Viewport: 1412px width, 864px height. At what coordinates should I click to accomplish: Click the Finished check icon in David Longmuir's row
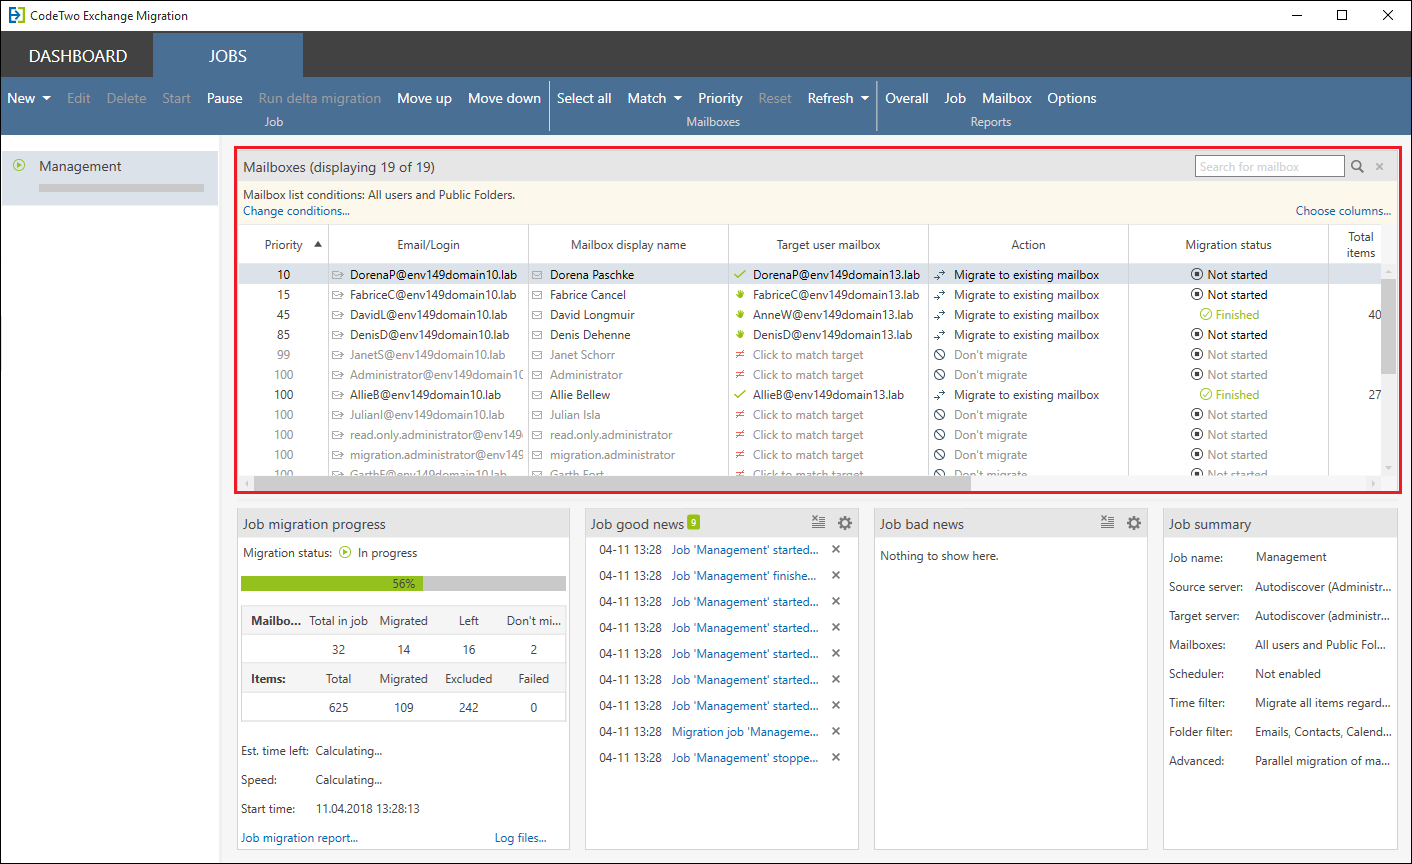point(1206,315)
